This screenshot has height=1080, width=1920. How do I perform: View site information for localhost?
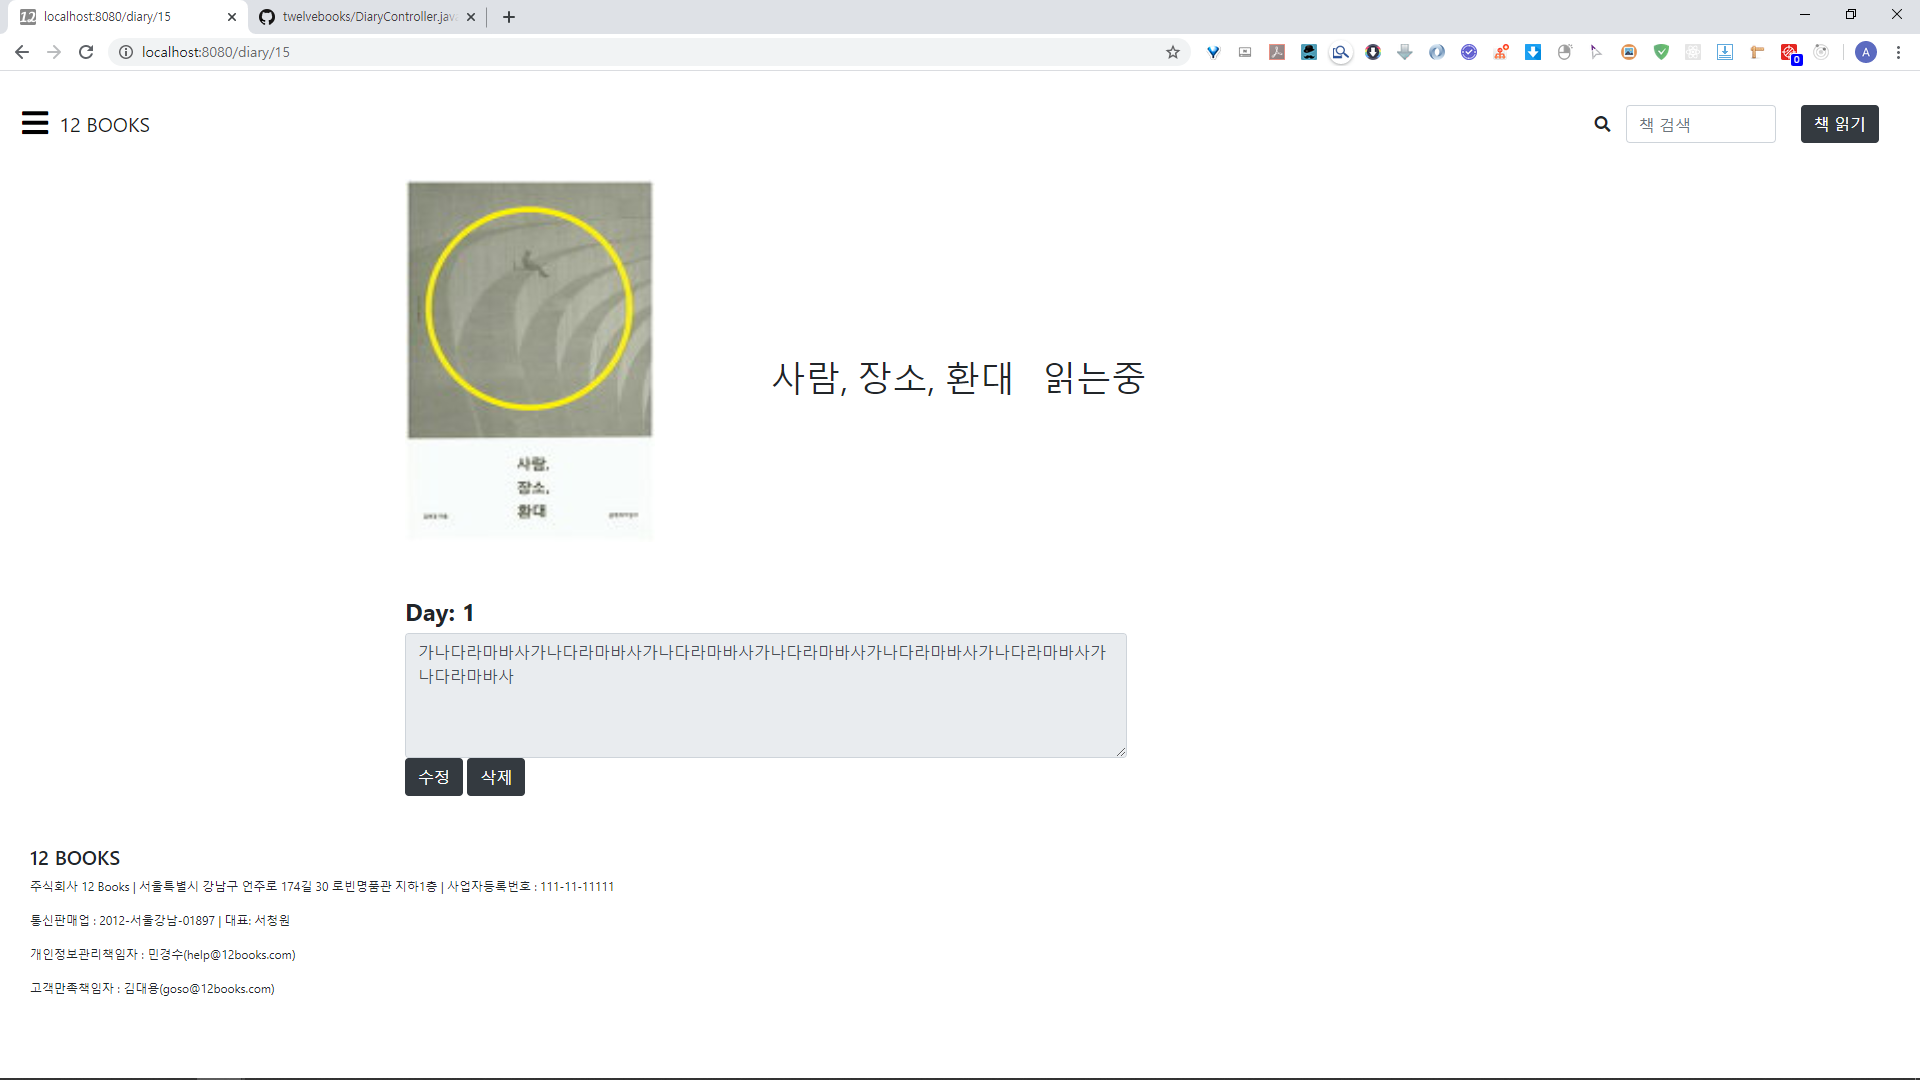coord(126,52)
